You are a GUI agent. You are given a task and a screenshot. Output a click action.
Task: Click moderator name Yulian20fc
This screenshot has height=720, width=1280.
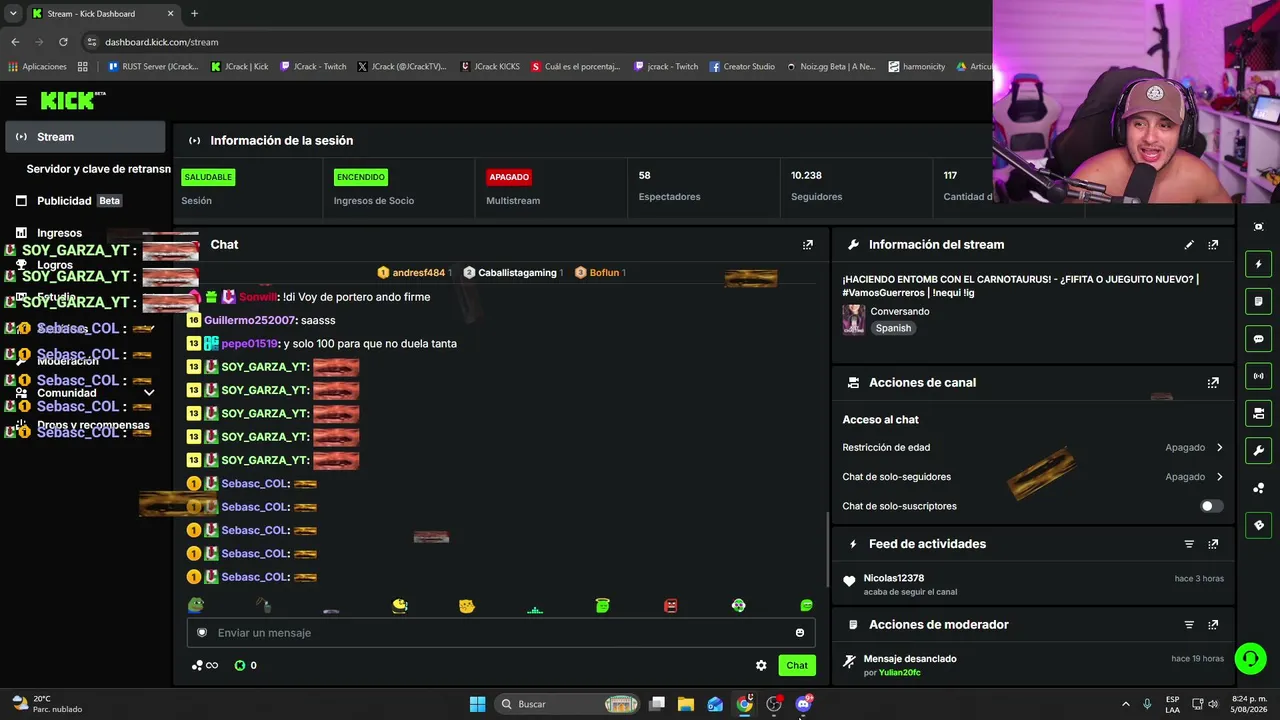click(x=900, y=673)
